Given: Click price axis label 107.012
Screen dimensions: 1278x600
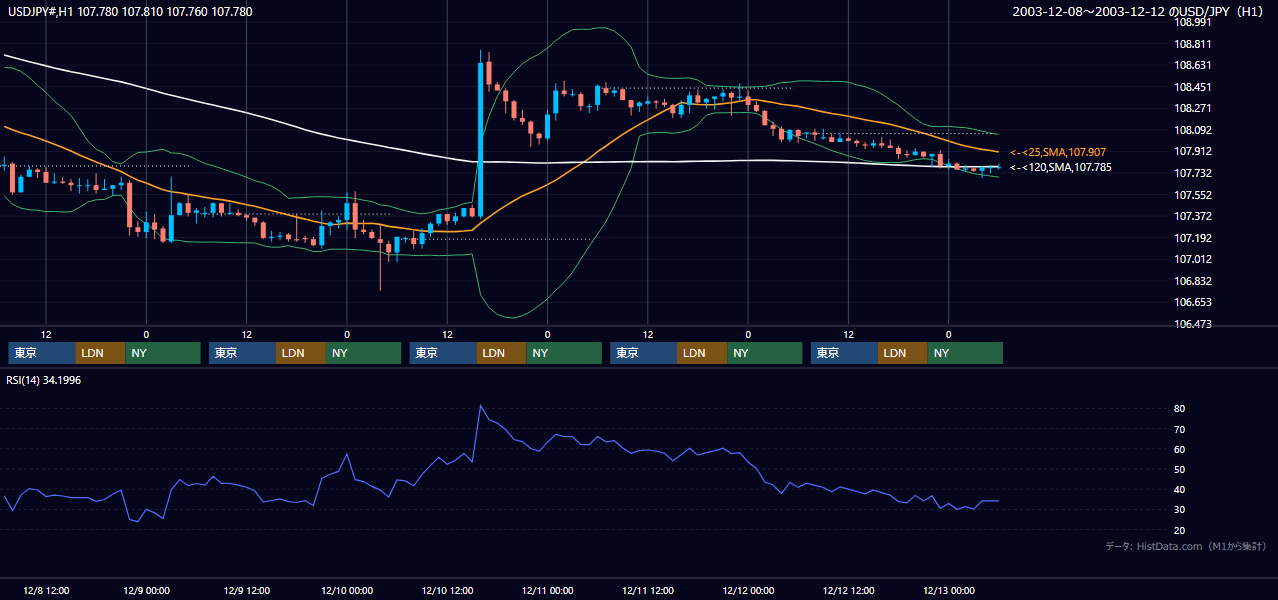Looking at the screenshot, I should [1193, 259].
